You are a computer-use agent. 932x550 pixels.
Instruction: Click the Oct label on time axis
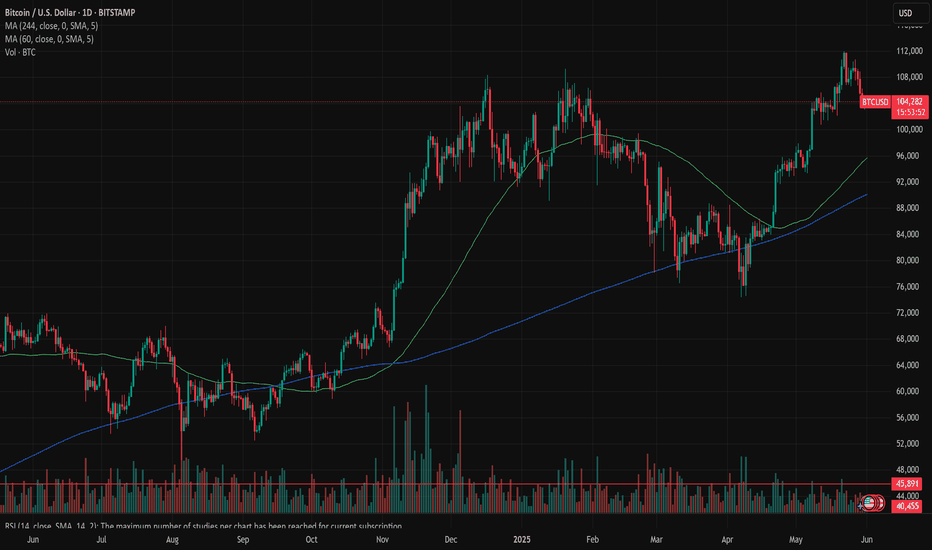[x=311, y=540]
